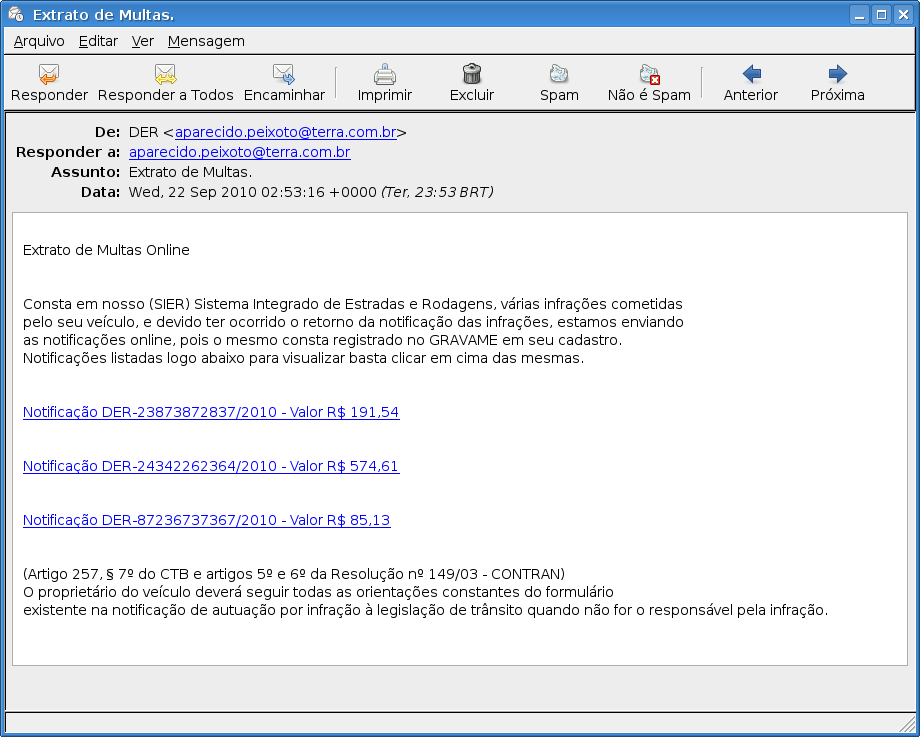
Task: Open the Notificação DER-87236737367/2010 link
Action: point(207,520)
